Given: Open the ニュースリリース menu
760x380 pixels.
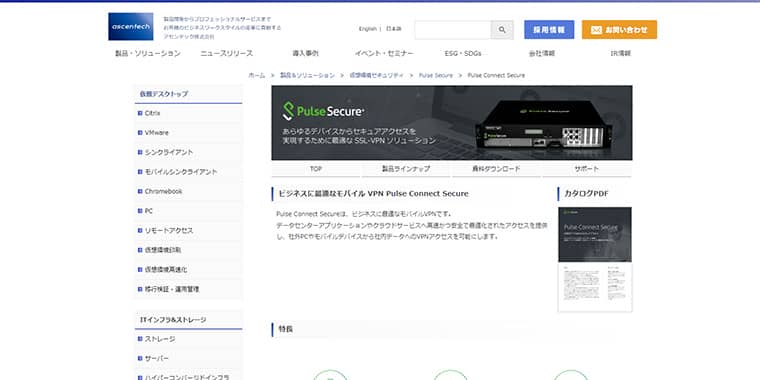Looking at the screenshot, I should (x=226, y=53).
